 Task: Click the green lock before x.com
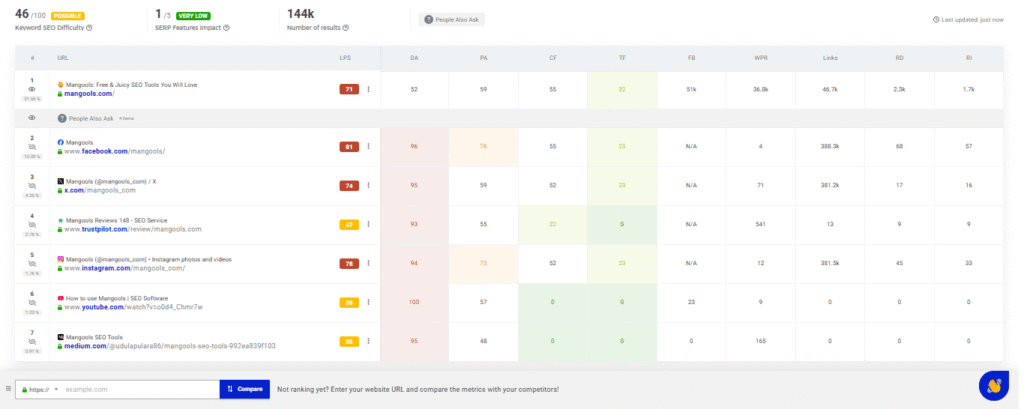60,190
